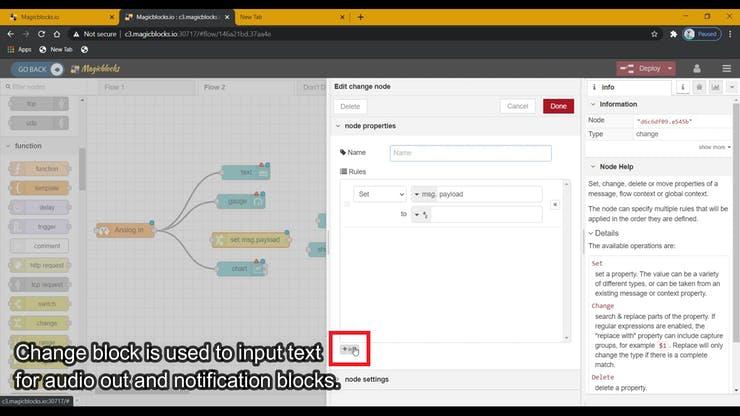This screenshot has height=416, width=740.
Task: Open the info icon sidebar tab
Action: 682,87
